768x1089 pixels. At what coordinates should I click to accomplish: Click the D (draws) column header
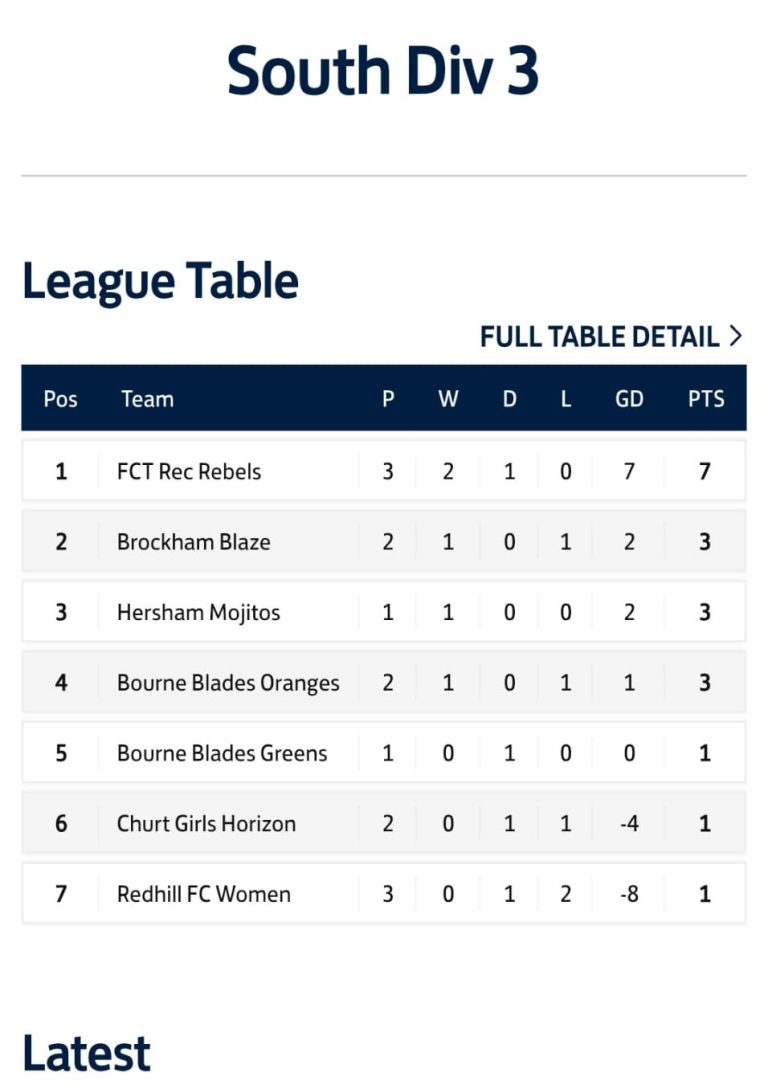(x=509, y=399)
